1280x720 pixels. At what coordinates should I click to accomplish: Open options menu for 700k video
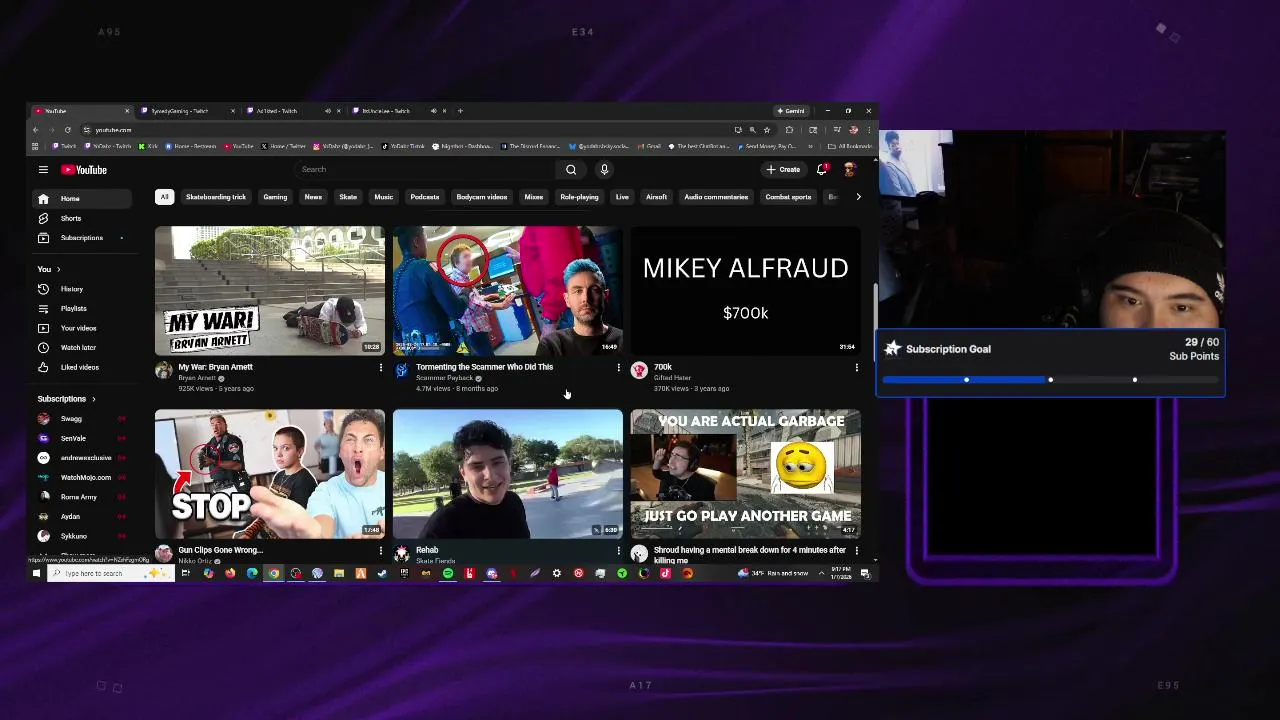pyautogui.click(x=856, y=368)
